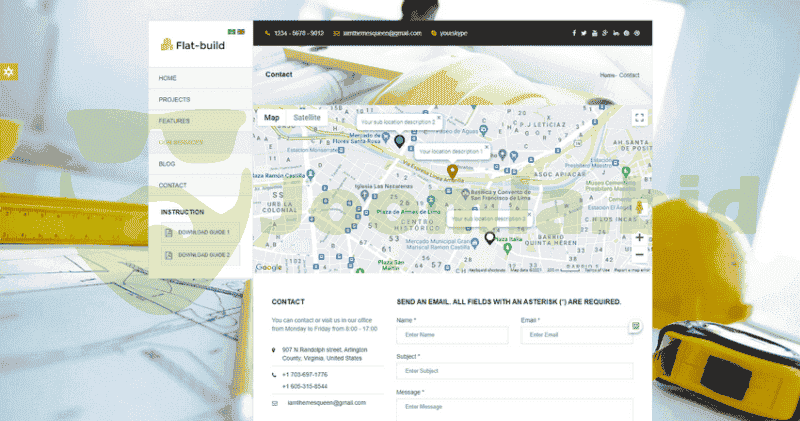Click Download Guide 1 button
The width and height of the screenshot is (800, 421).
pyautogui.click(x=203, y=232)
